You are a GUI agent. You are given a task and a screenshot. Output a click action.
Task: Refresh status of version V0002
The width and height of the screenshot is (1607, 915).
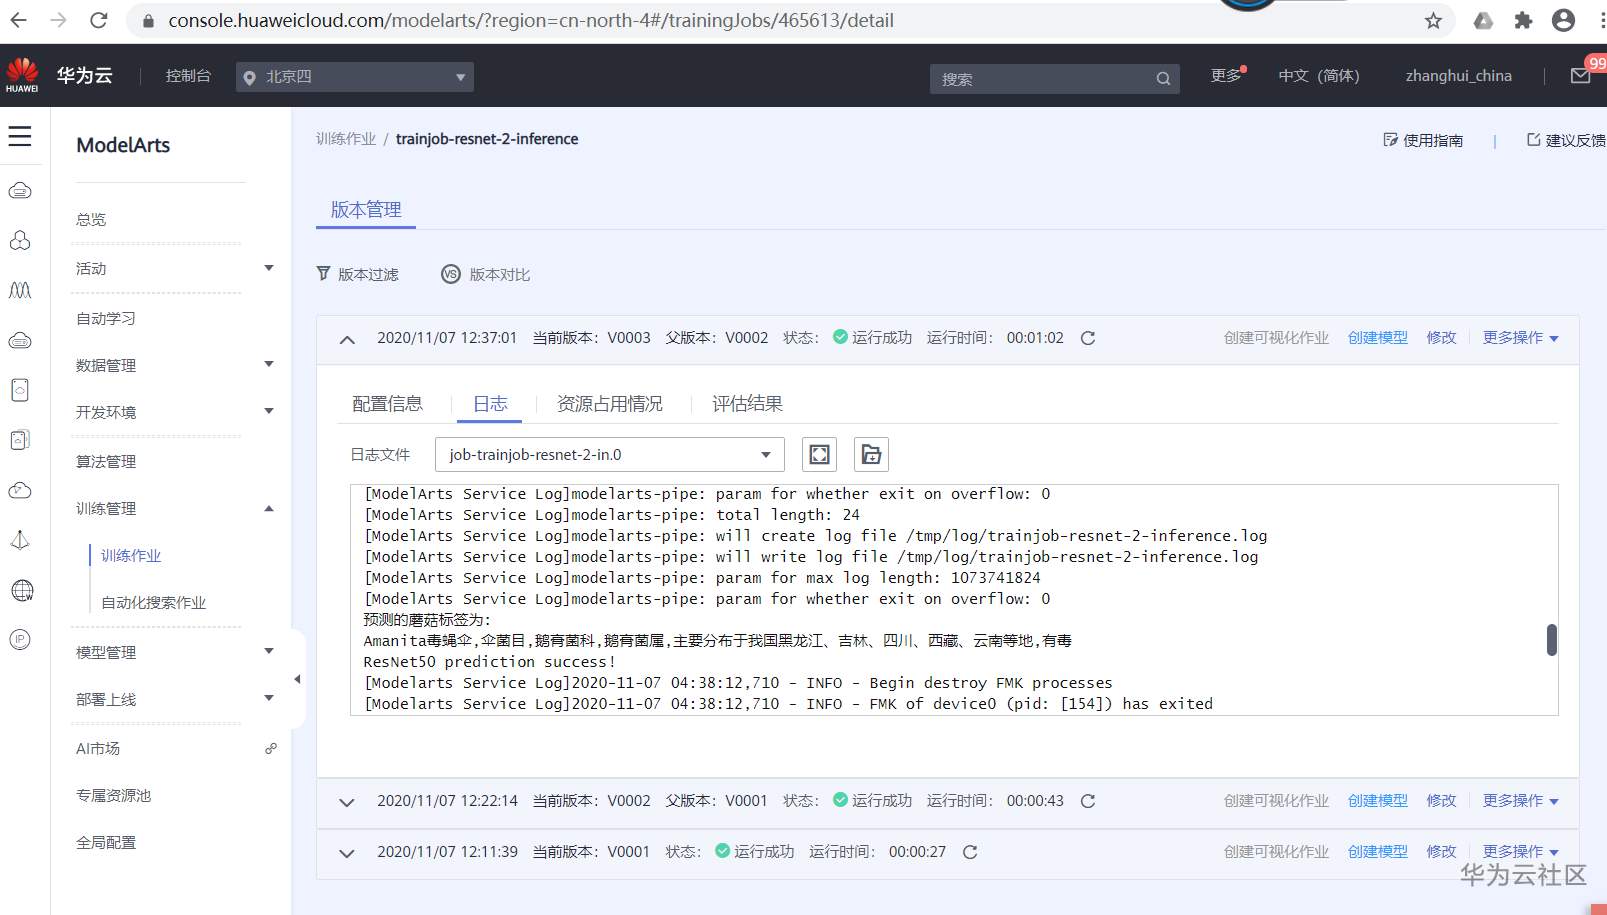1088,801
